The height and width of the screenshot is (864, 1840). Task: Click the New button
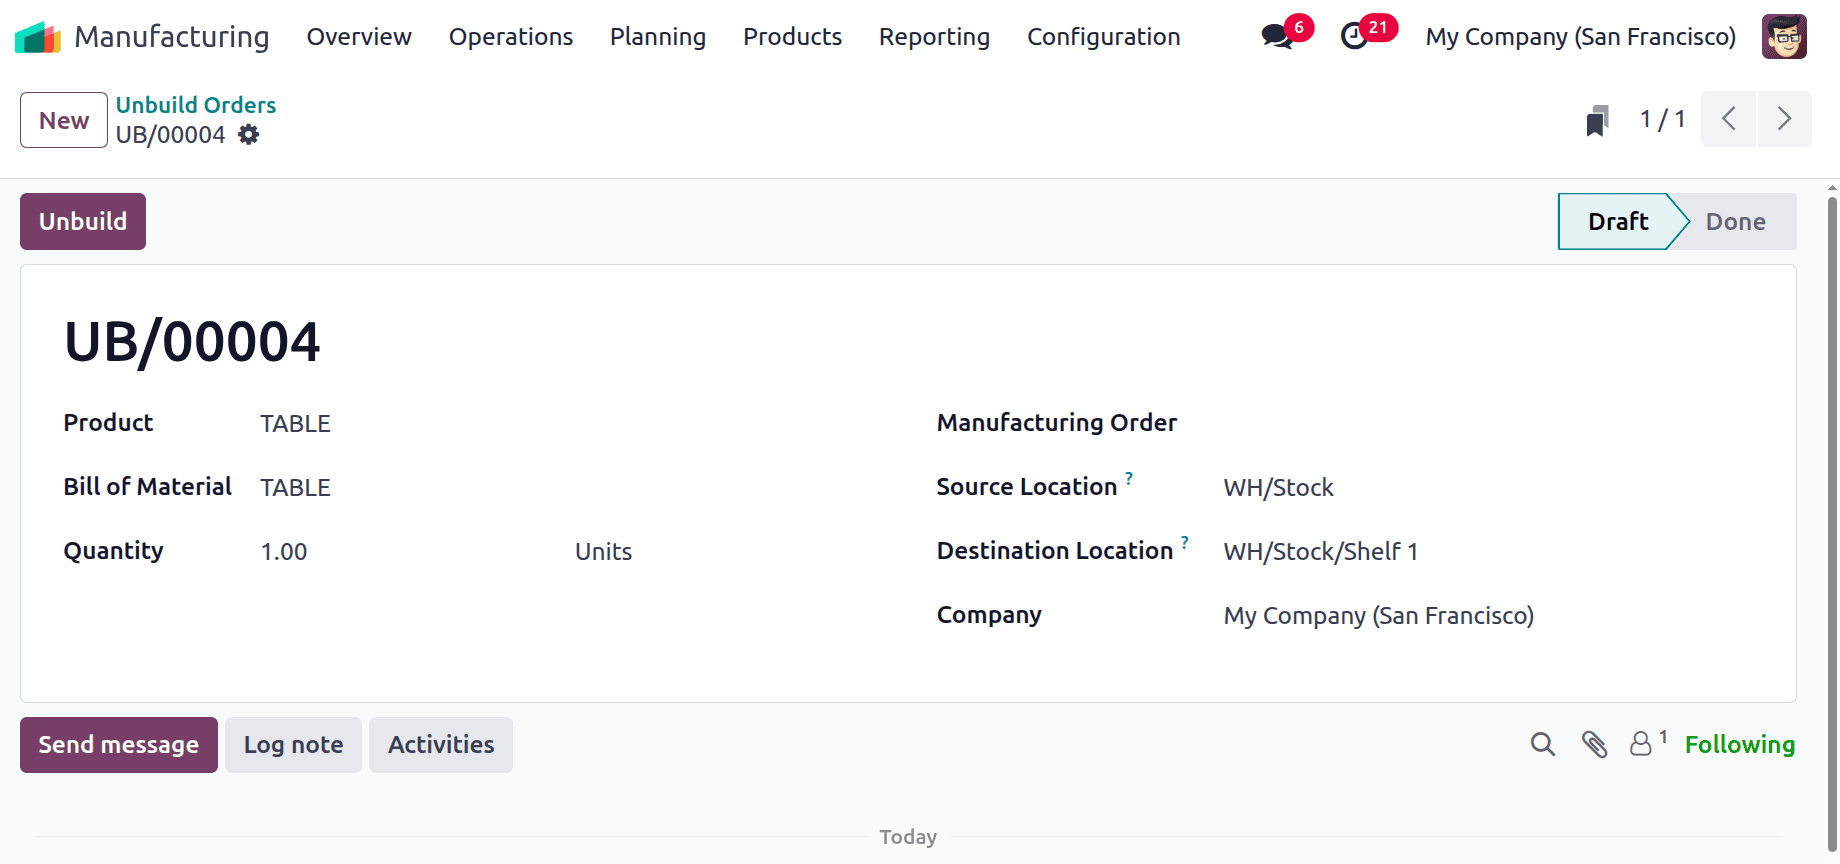(x=64, y=120)
